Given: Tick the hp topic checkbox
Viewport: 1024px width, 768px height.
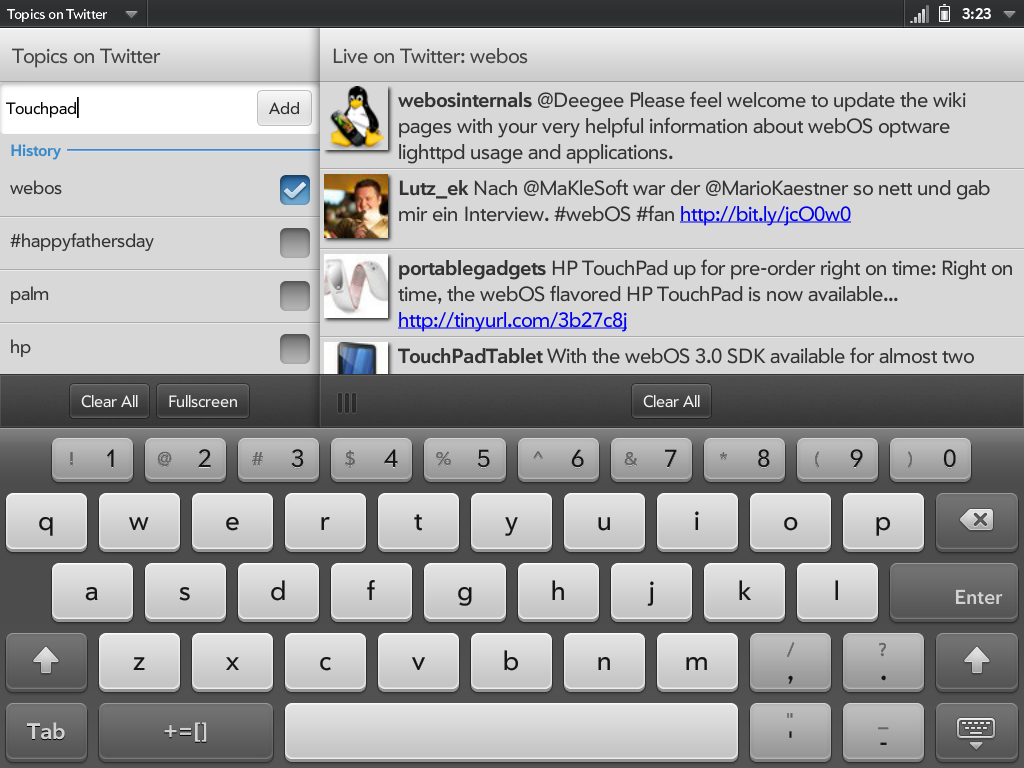Looking at the screenshot, I should 295,349.
